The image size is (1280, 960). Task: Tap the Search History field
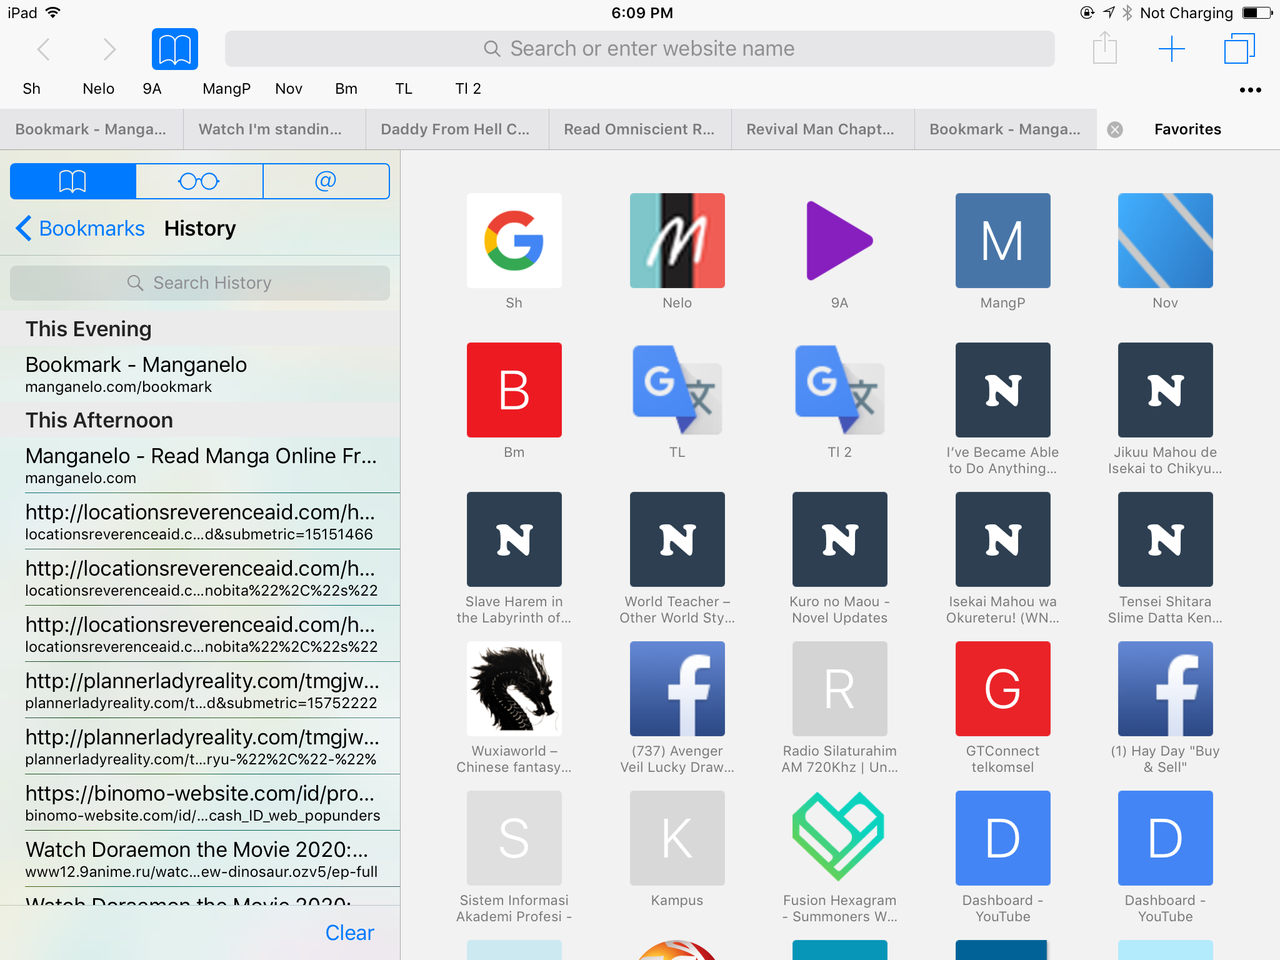(x=200, y=283)
